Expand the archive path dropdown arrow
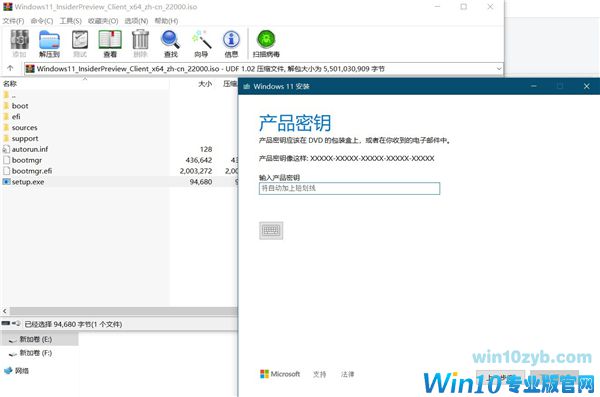The height and width of the screenshot is (397, 600). 499,69
